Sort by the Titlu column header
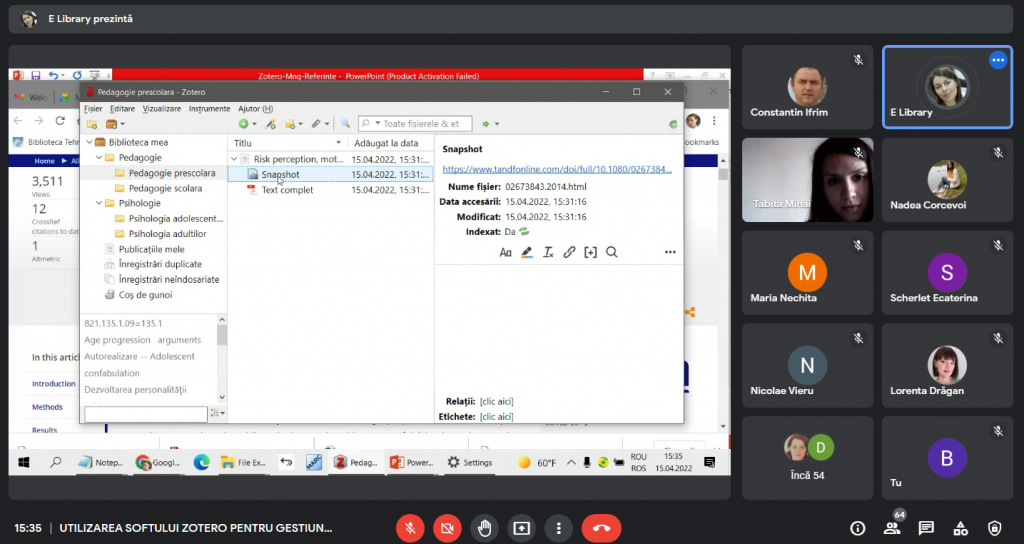 287,143
